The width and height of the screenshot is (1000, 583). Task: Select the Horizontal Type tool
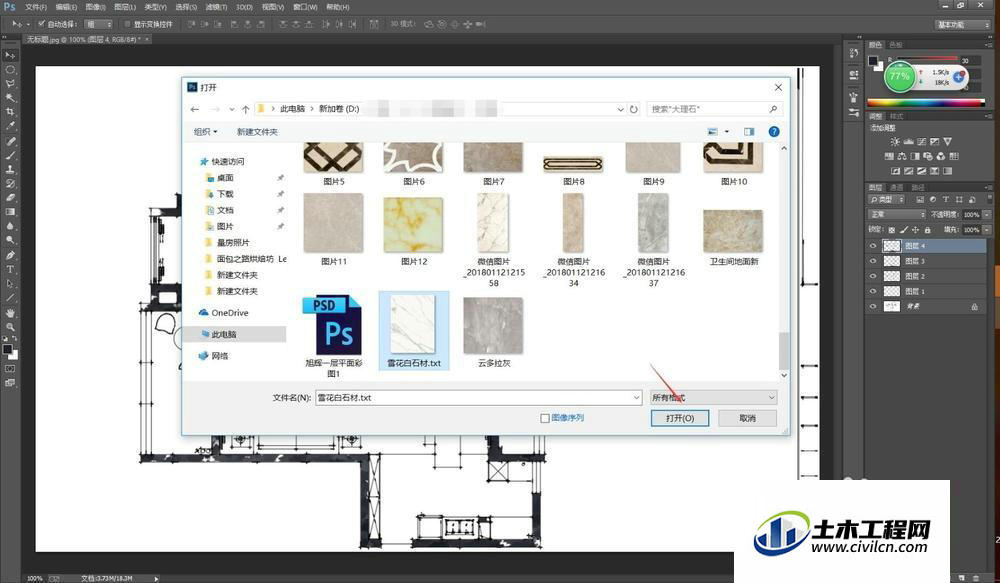[x=10, y=269]
